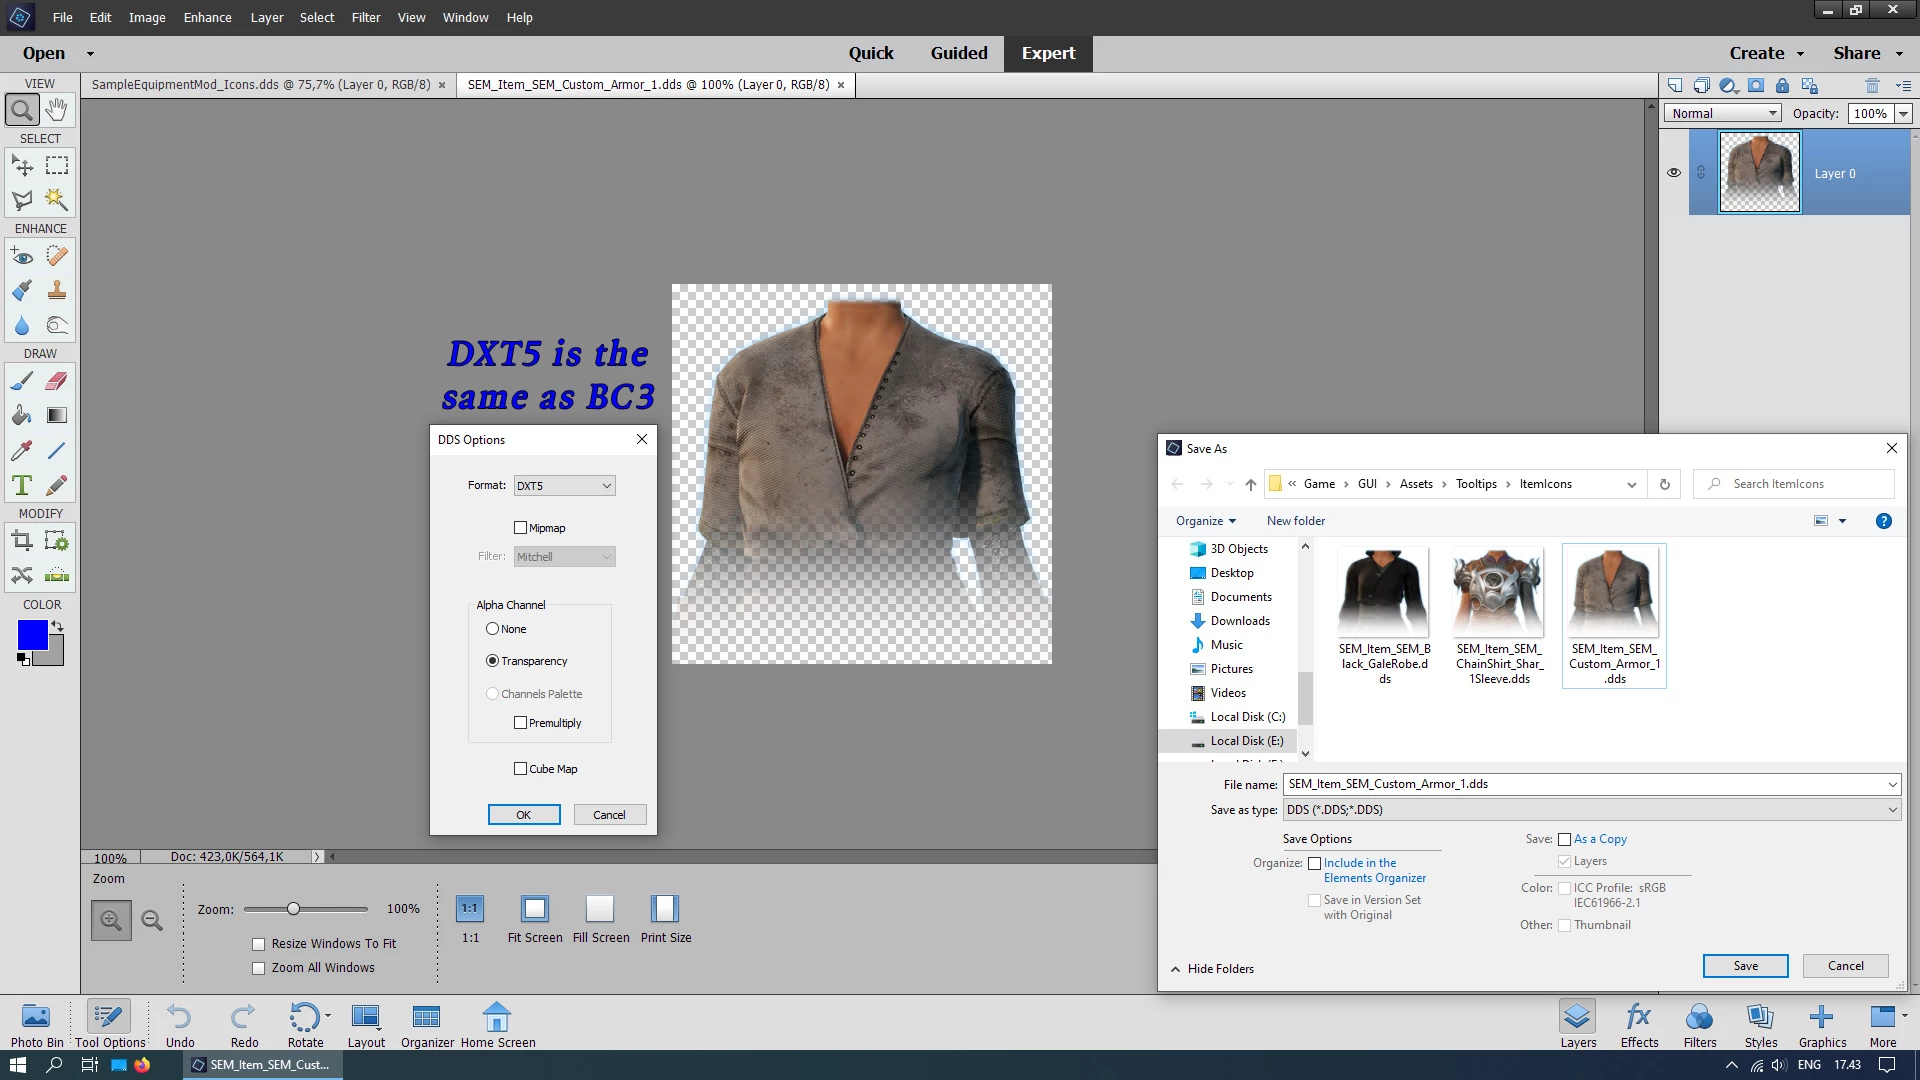
Task: Click Save in Save As dialog
Action: tap(1745, 966)
